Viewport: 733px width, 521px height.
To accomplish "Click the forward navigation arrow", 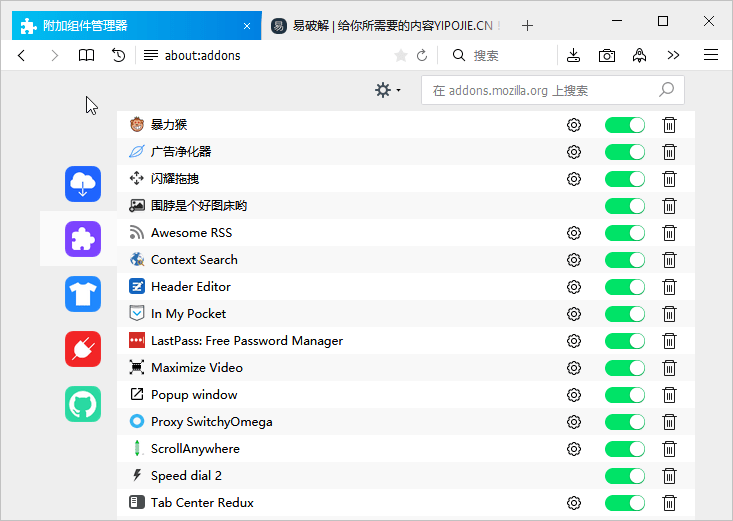I will 54,55.
